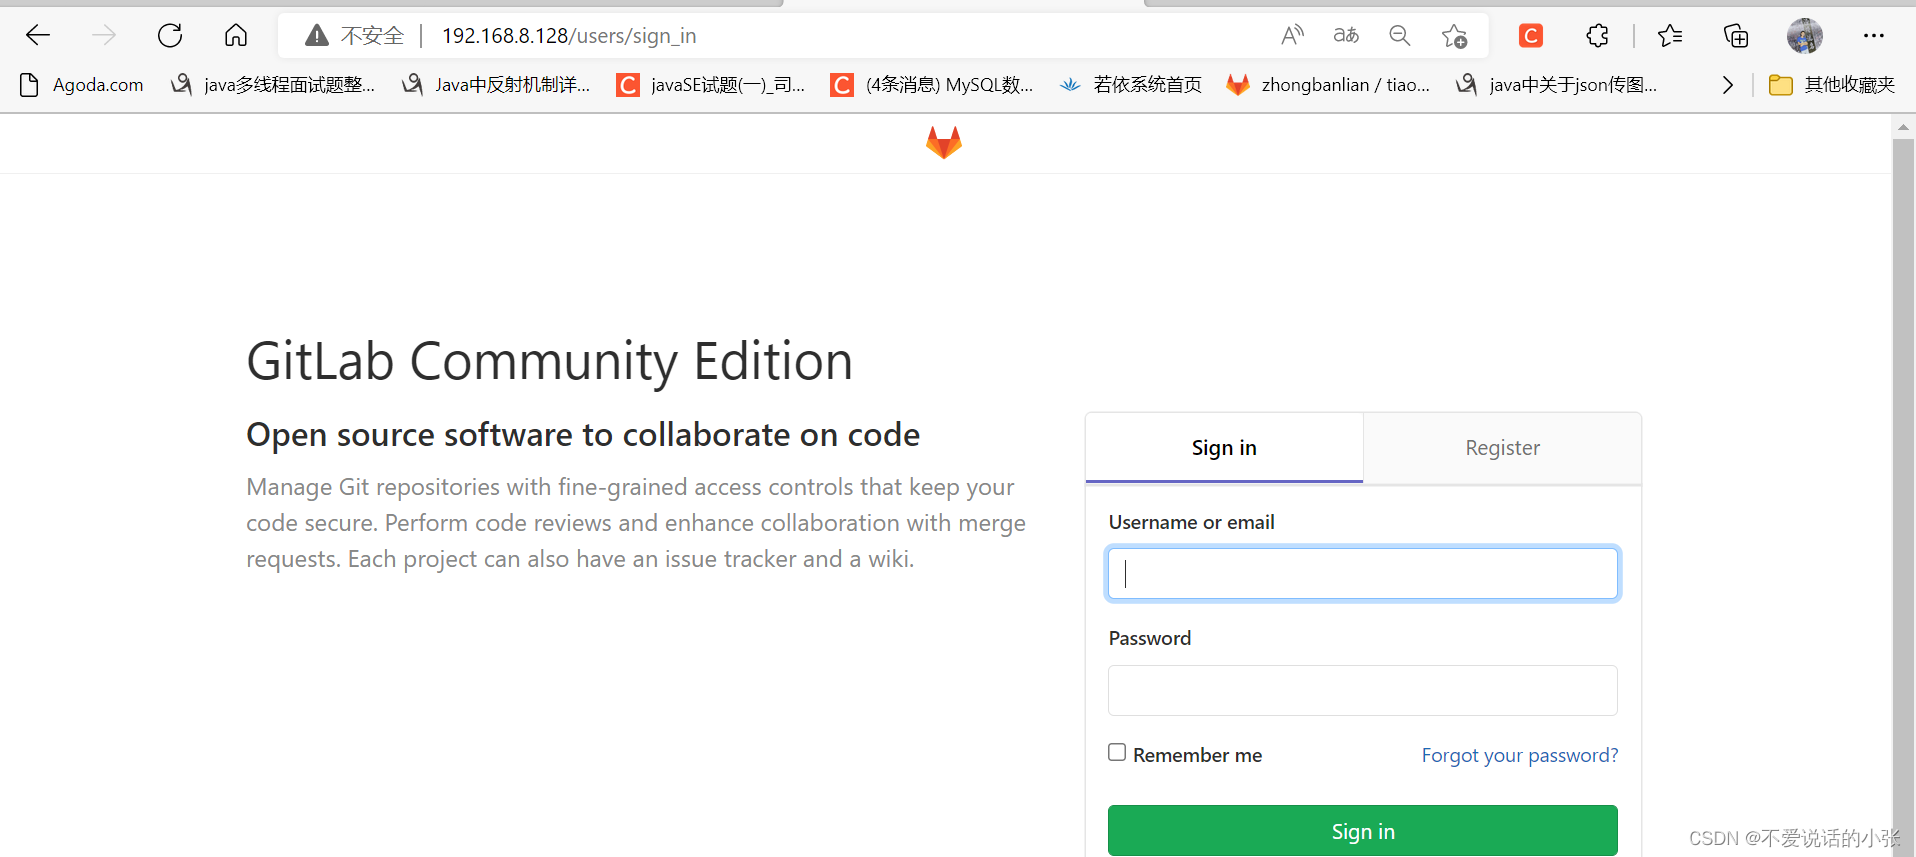Click the GitLab fox logo in header
This screenshot has width=1916, height=857.
tap(944, 143)
